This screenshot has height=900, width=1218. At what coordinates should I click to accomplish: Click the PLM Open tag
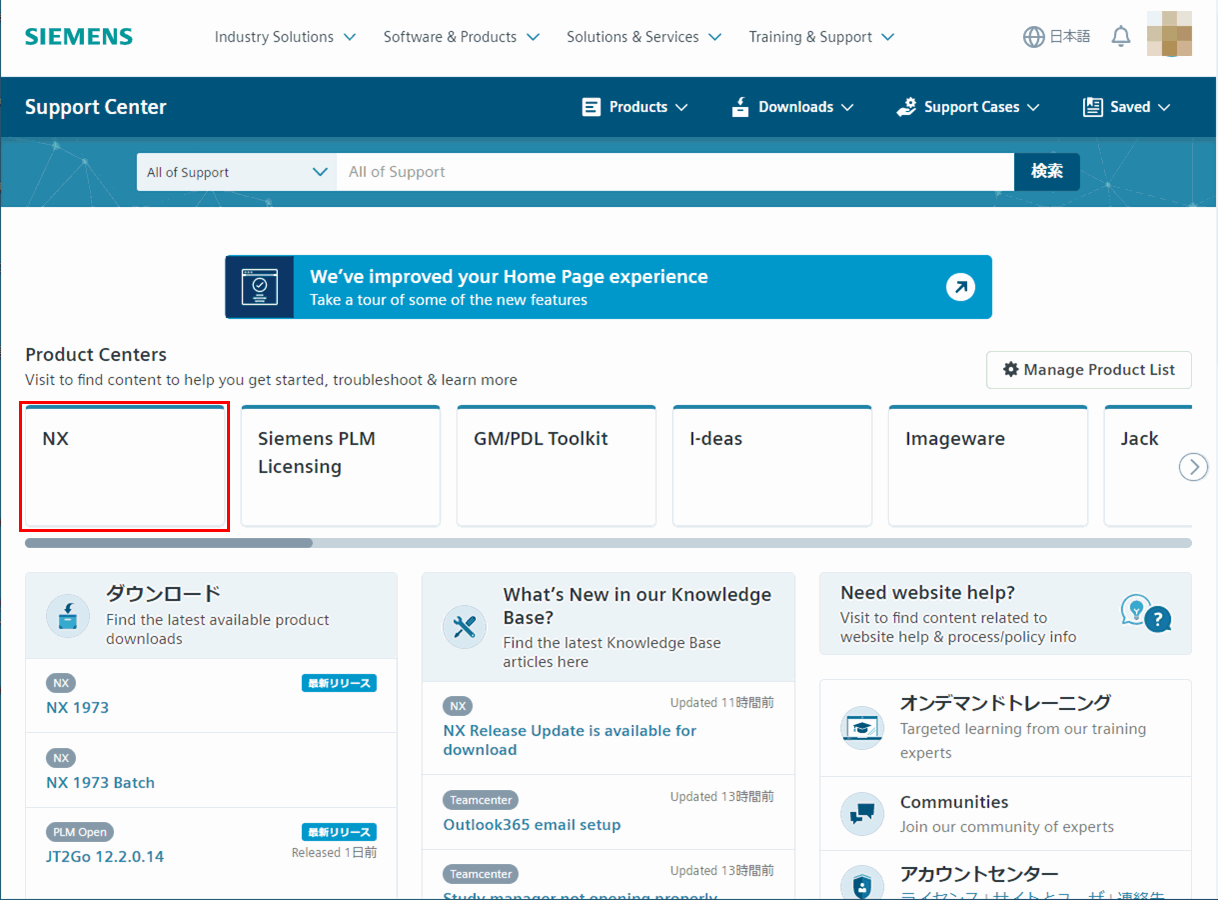click(80, 832)
